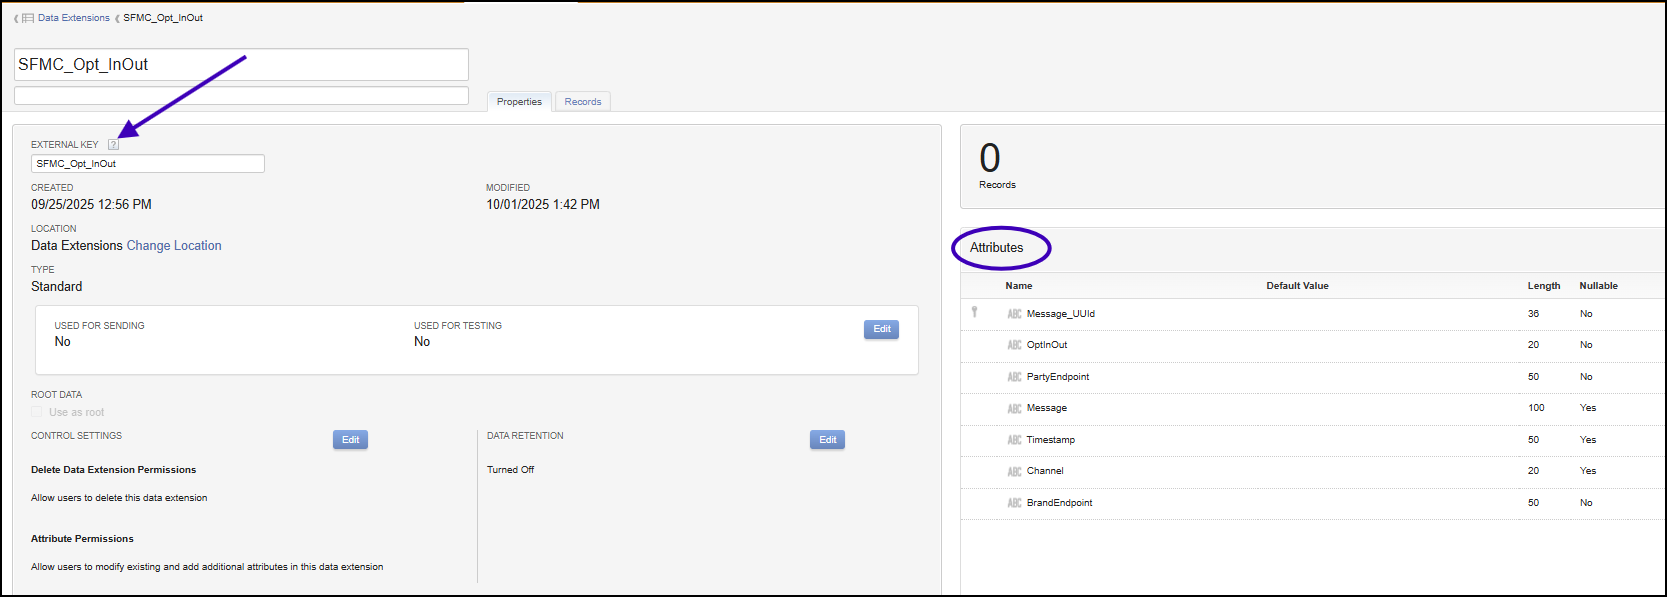
Task: Click the modified date 10/01/2025 1:42 PM
Action: [543, 205]
